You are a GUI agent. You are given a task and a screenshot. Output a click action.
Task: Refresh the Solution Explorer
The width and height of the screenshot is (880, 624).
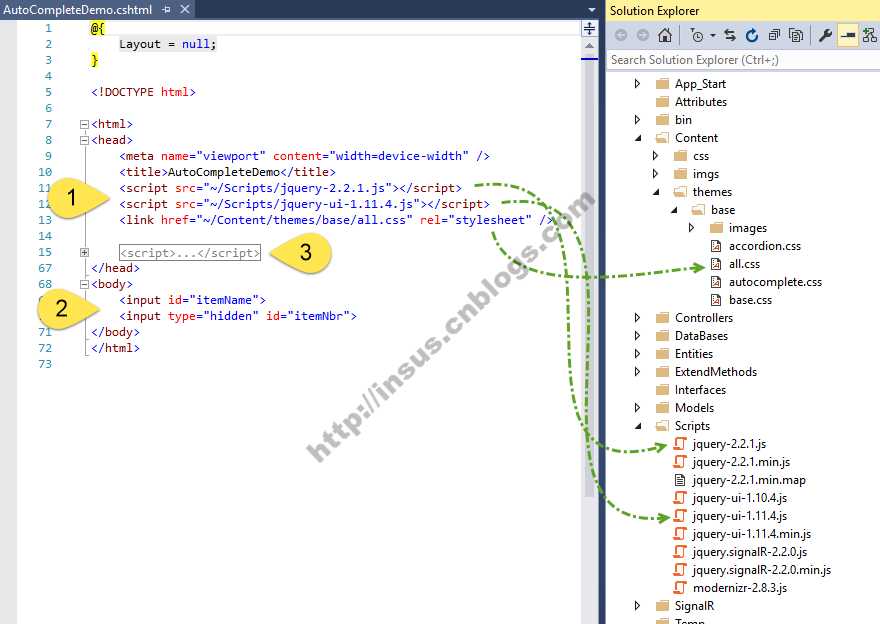click(752, 35)
